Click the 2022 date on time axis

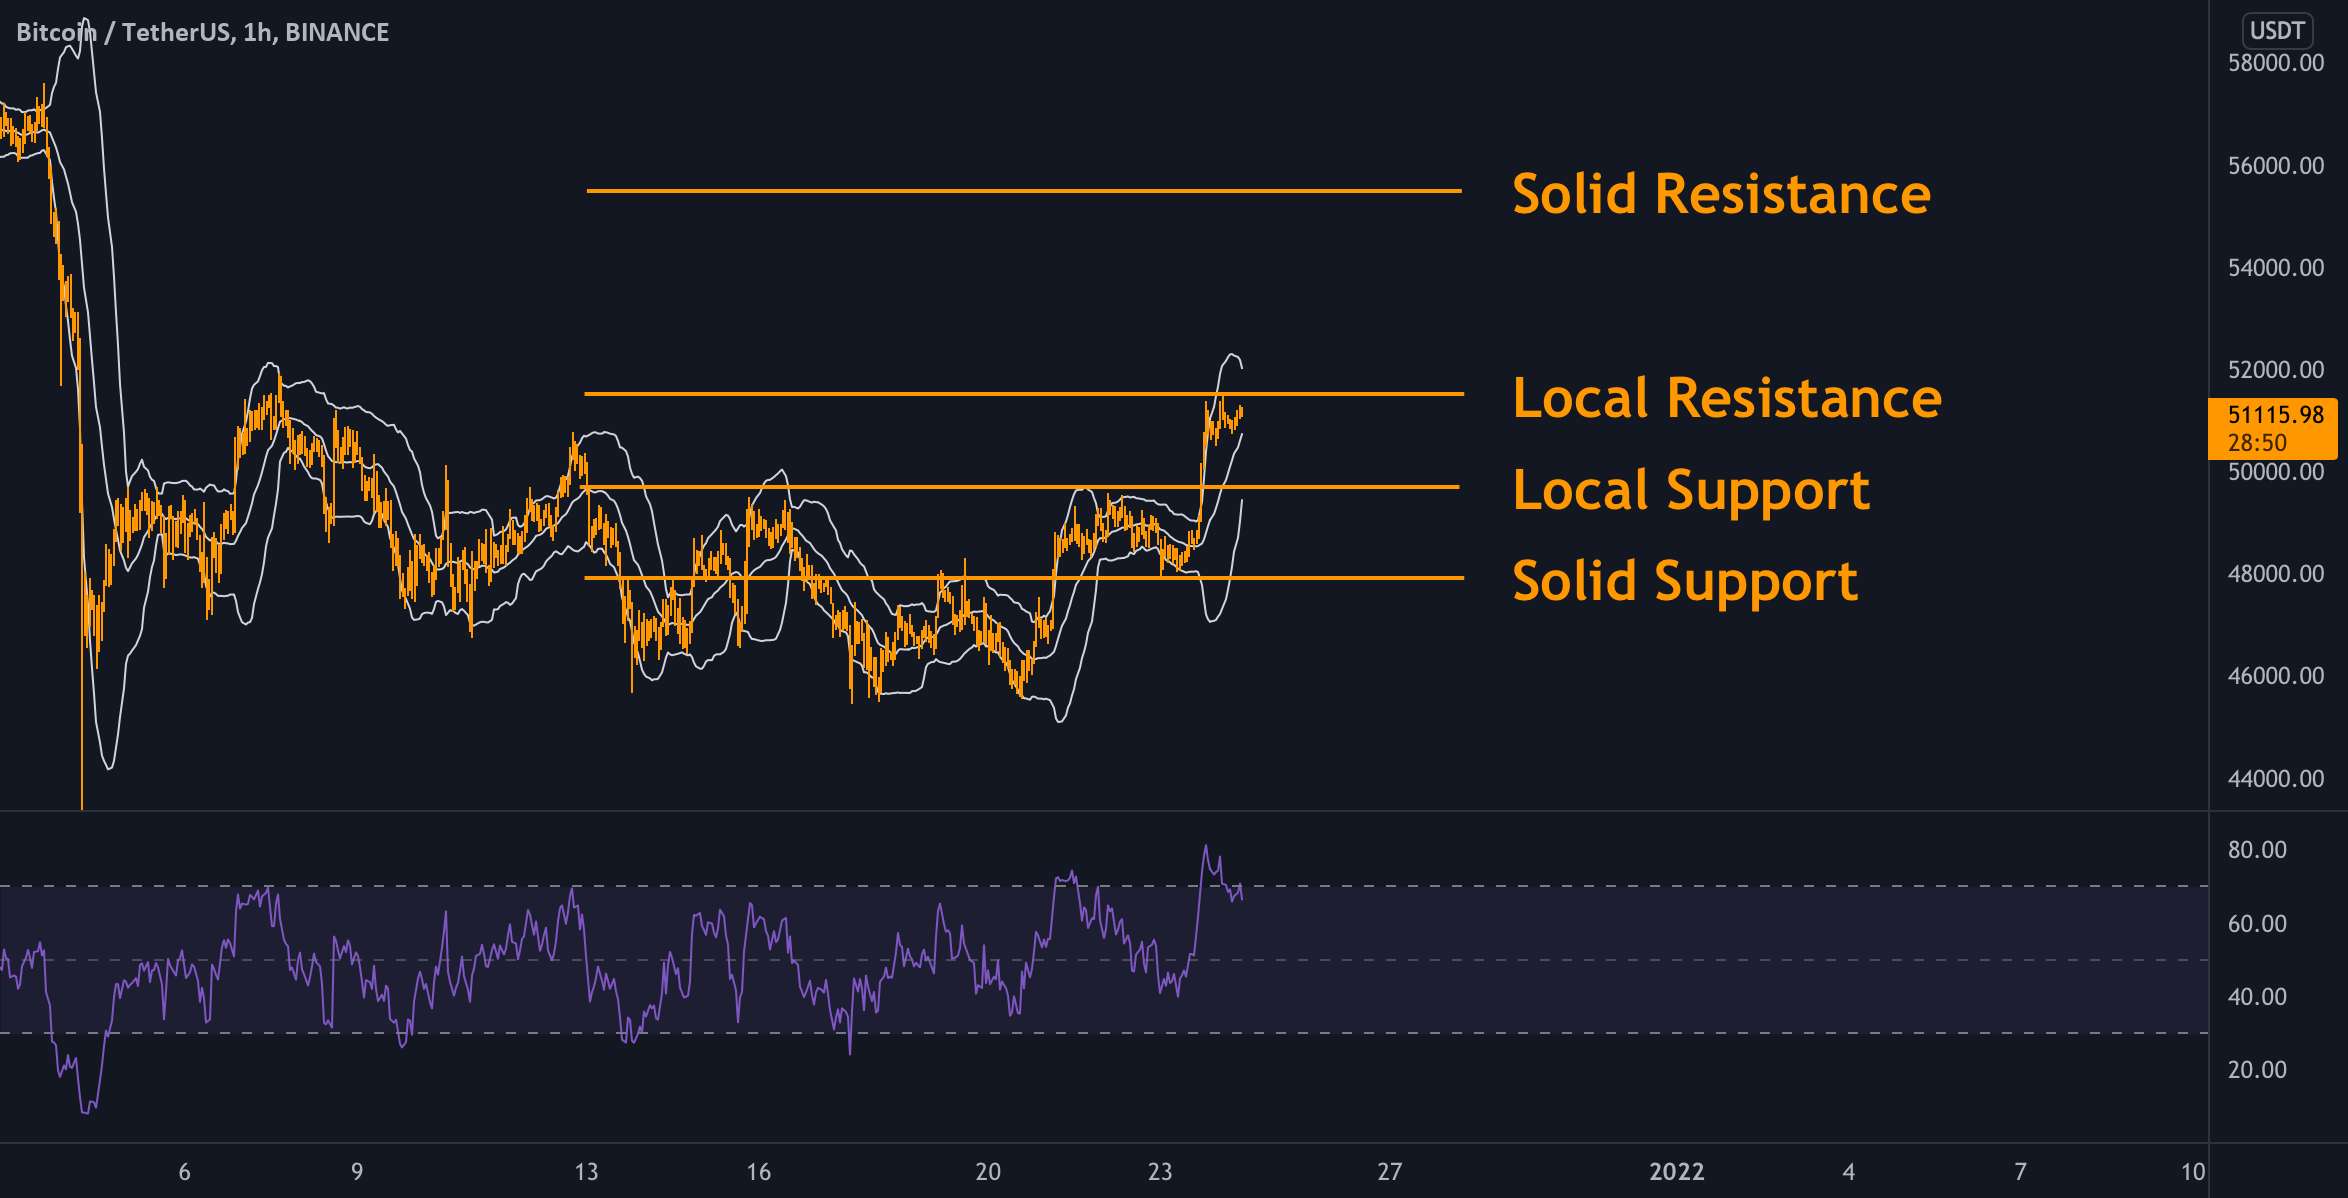pos(1676,1171)
